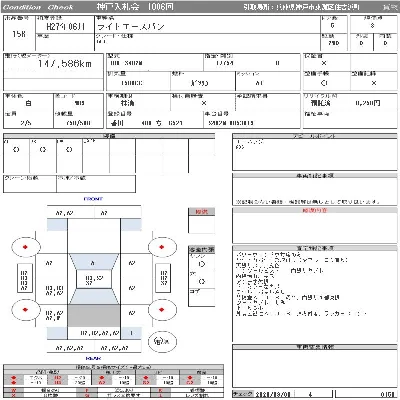The image size is (400, 400).
Task: Click the "神戸入札会 1006回" header text
Action: pyautogui.click(x=135, y=7)
